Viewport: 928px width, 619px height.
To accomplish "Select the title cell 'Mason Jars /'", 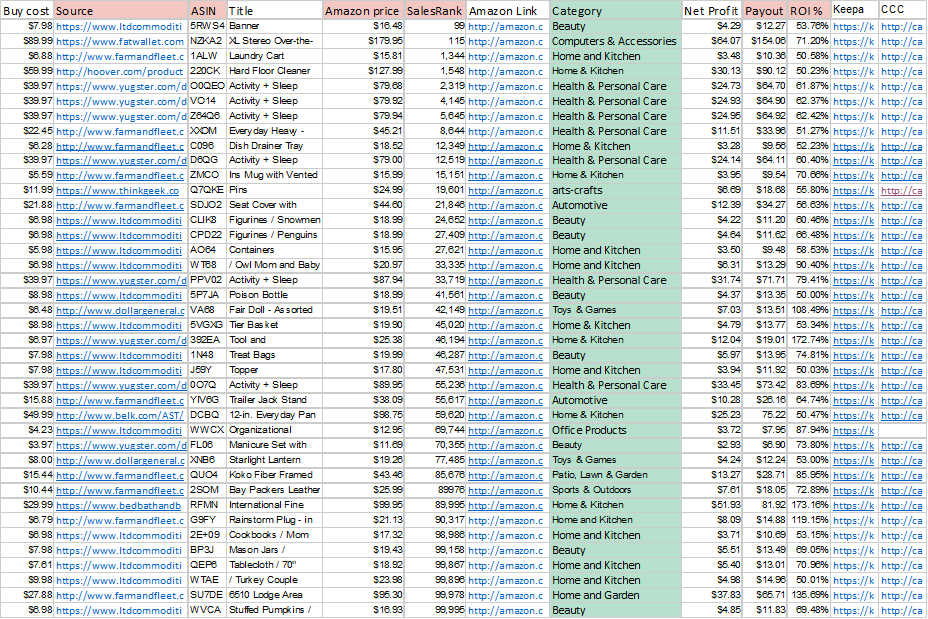I will [275, 550].
